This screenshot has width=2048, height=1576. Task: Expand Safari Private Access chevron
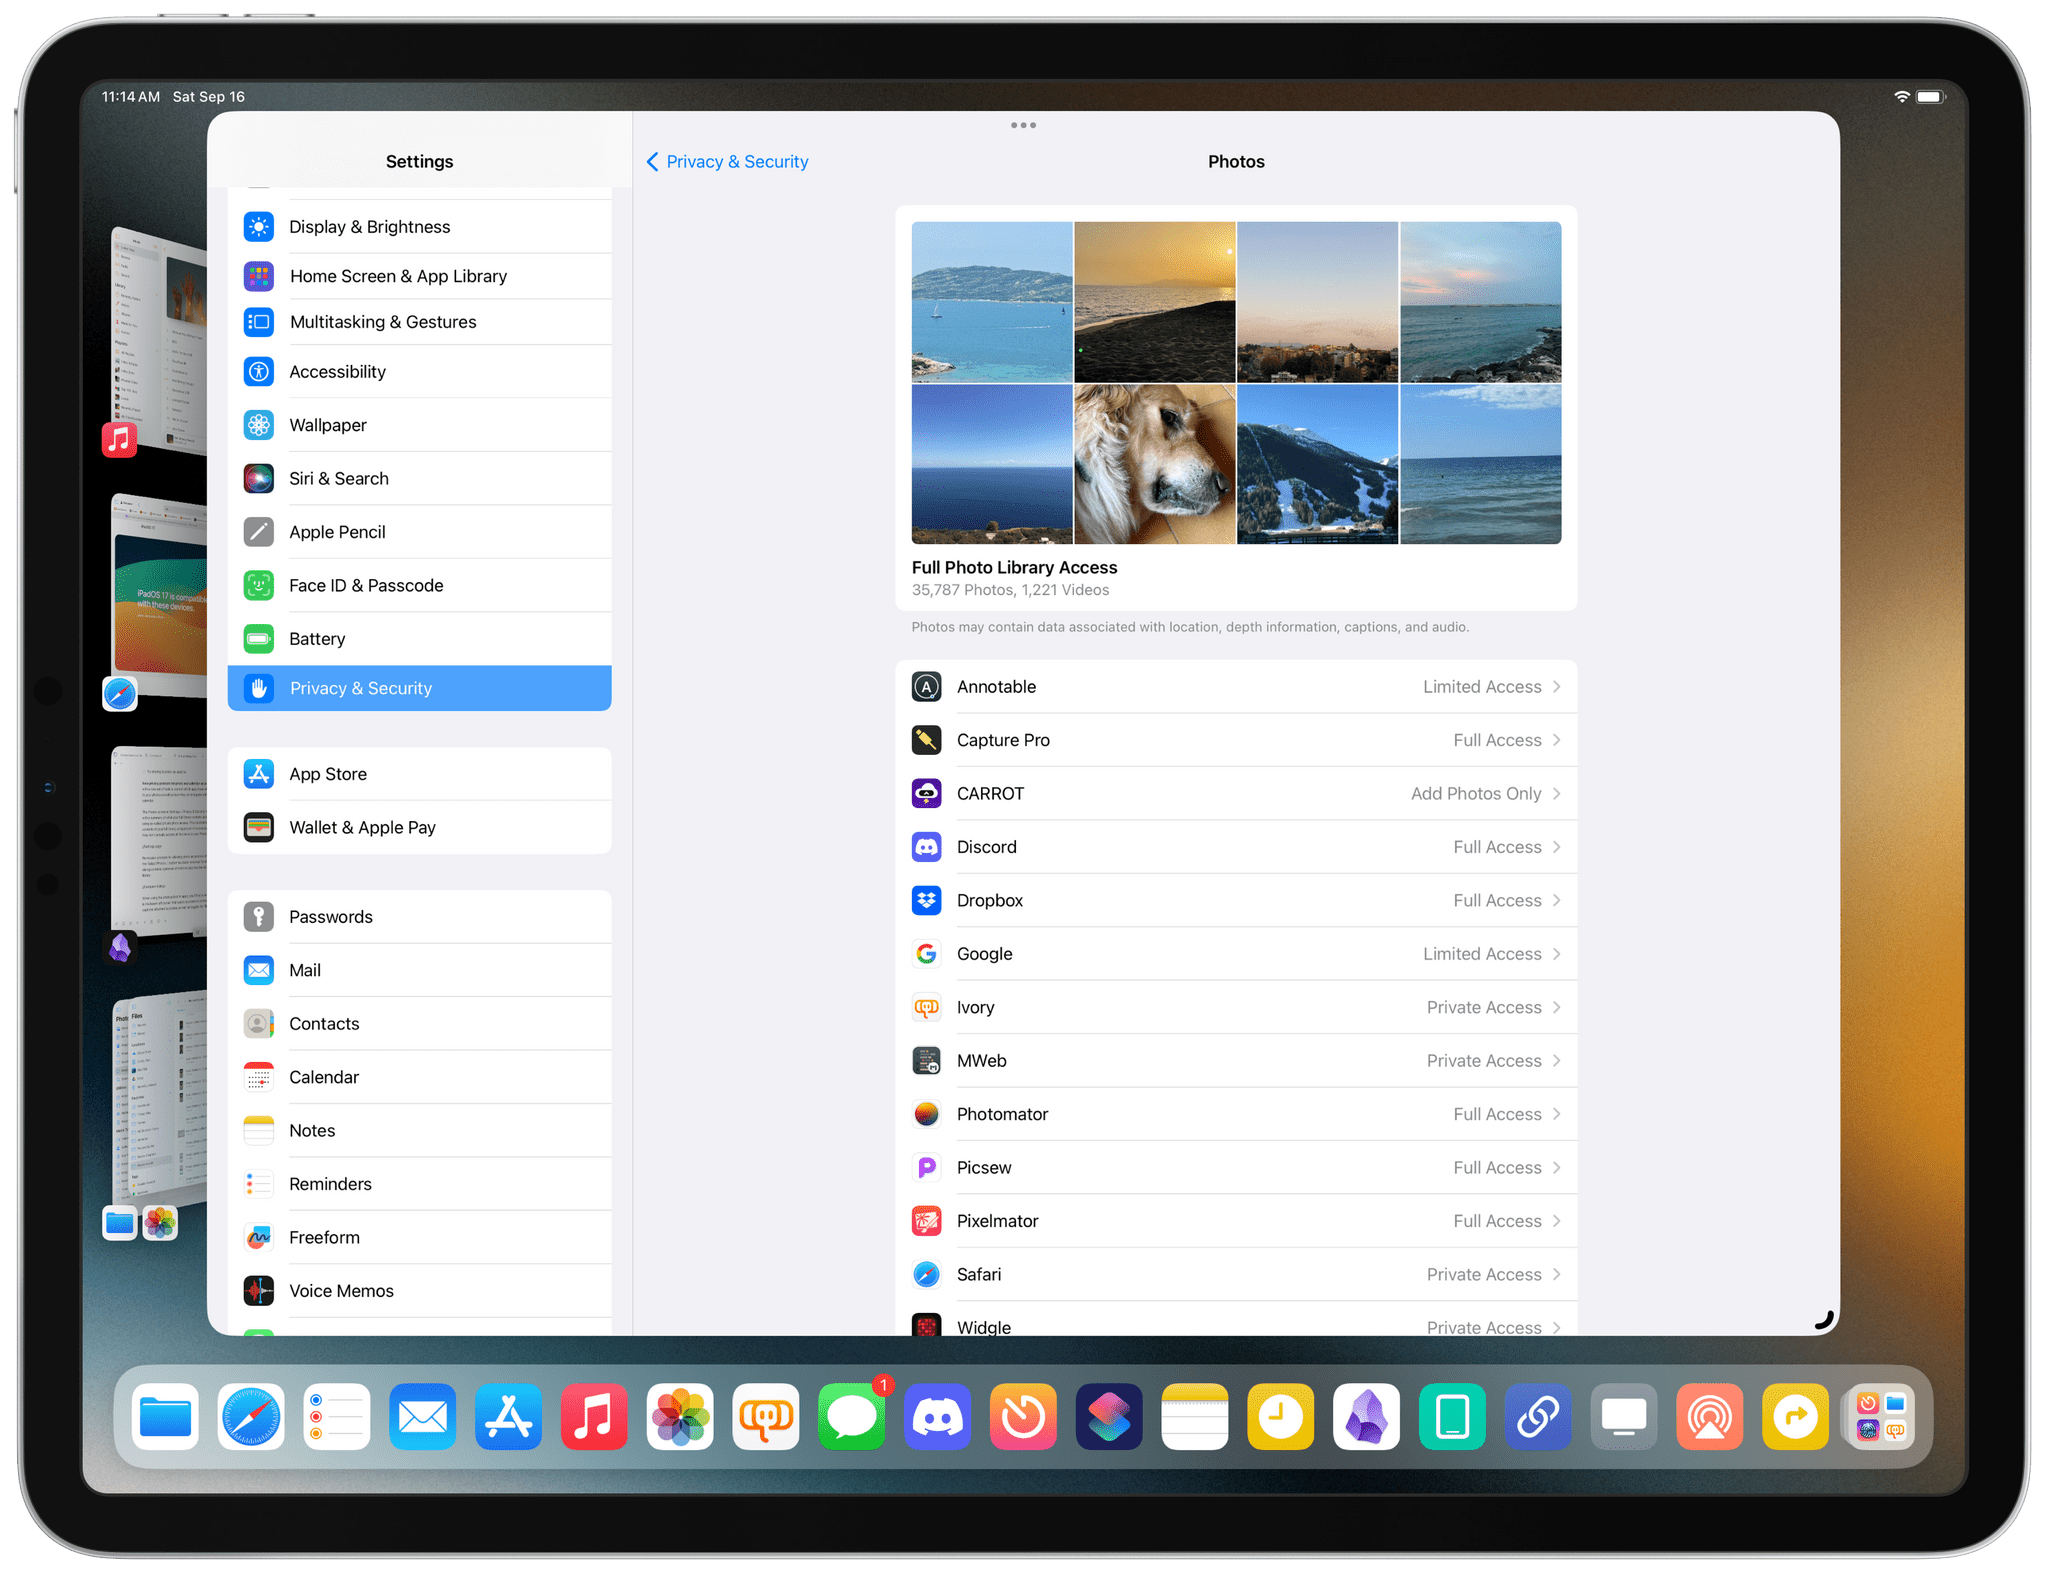pos(1557,1275)
